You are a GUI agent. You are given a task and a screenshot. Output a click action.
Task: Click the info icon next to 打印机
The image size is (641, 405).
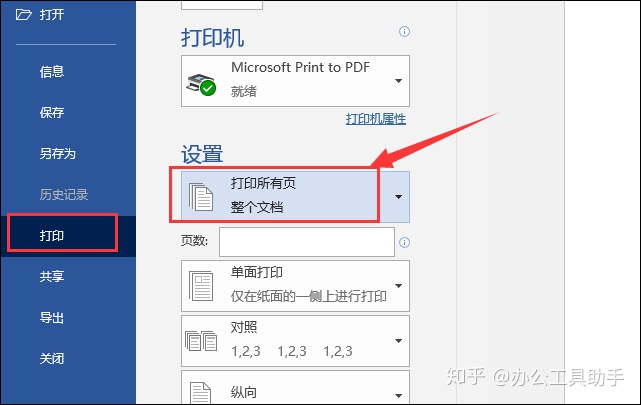coord(404,31)
